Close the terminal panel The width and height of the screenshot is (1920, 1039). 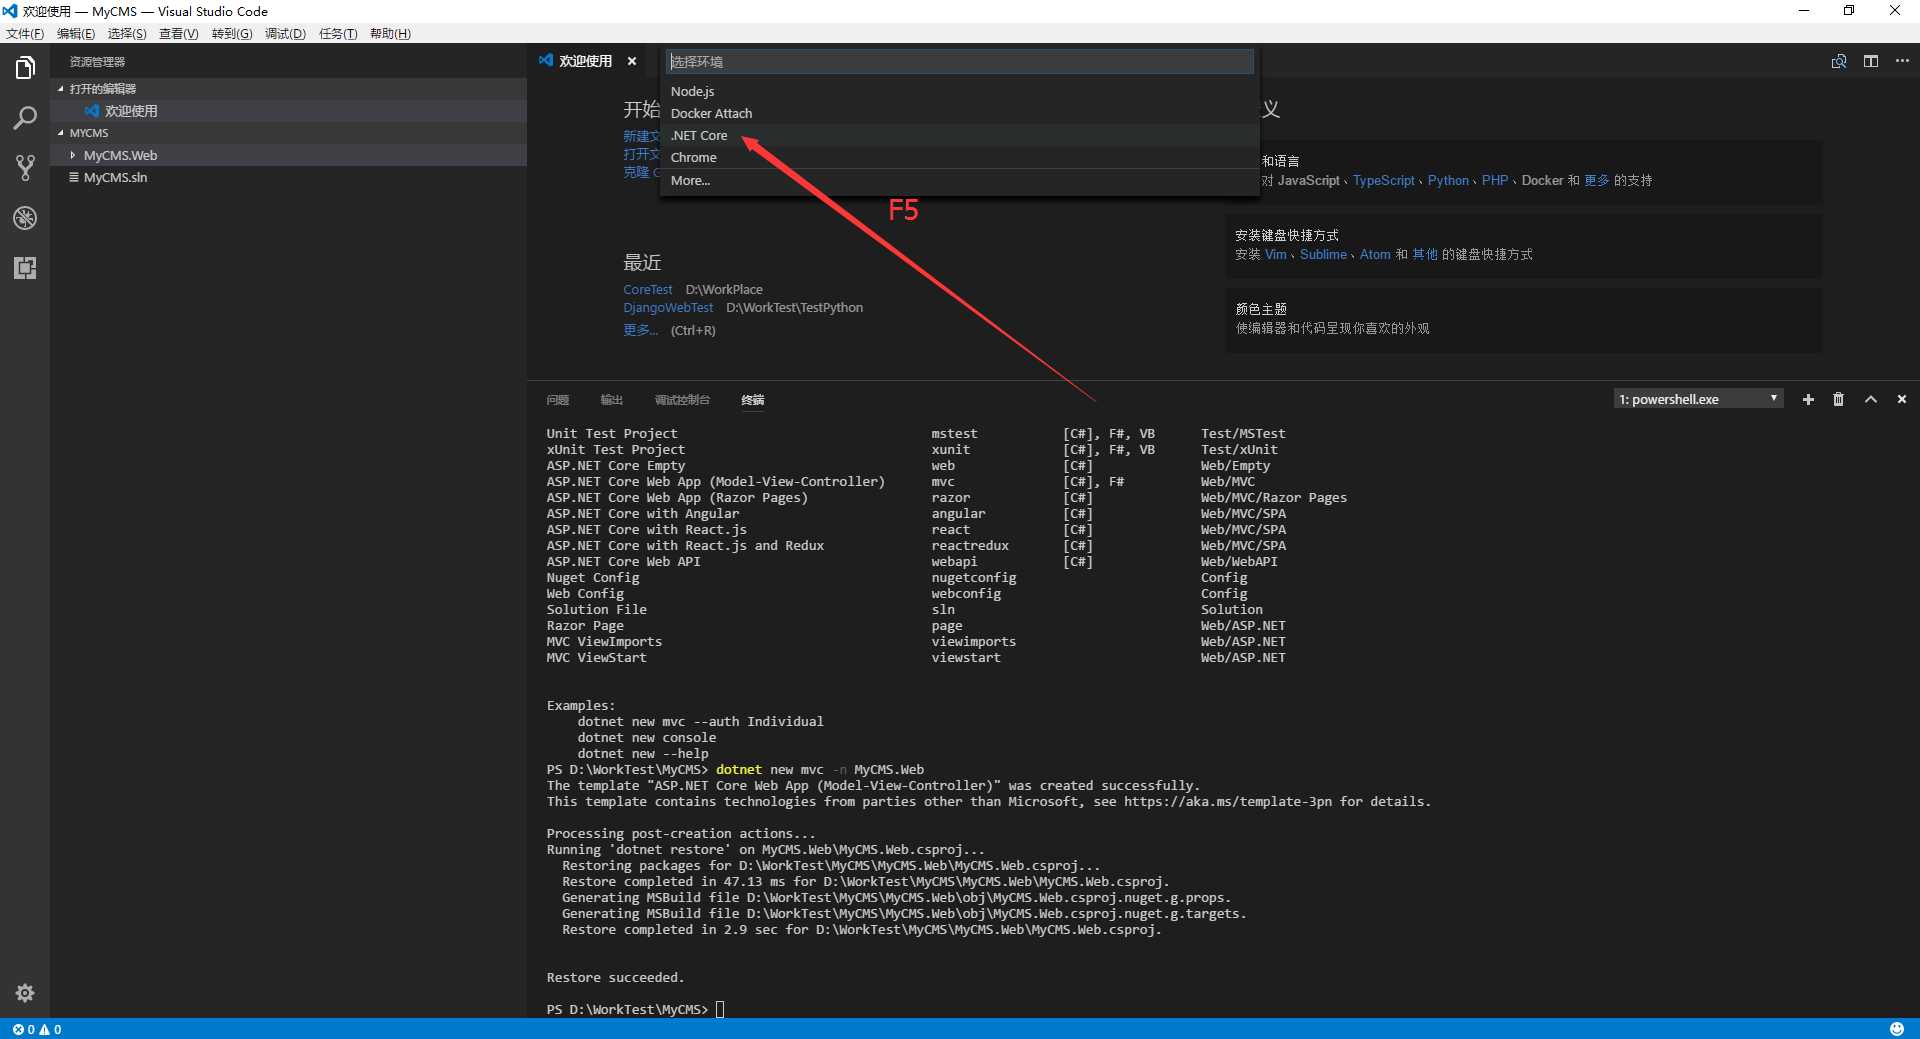coord(1902,399)
